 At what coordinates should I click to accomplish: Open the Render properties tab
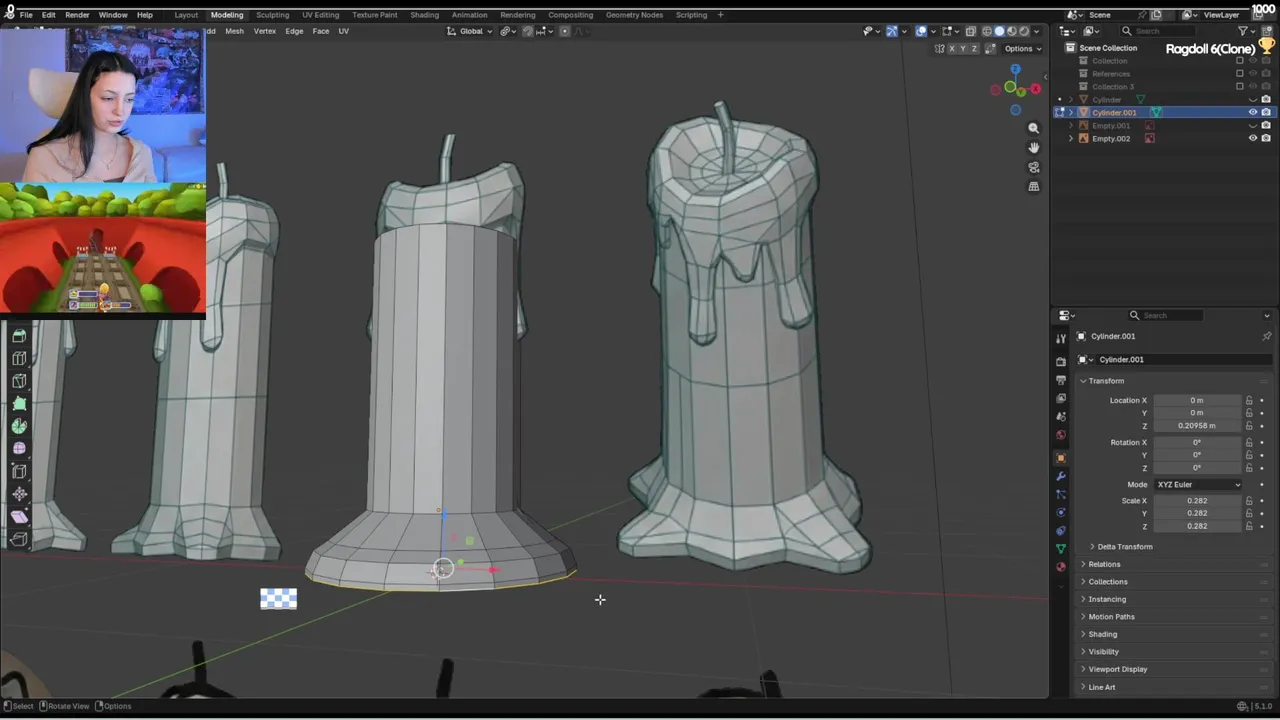point(1061,361)
